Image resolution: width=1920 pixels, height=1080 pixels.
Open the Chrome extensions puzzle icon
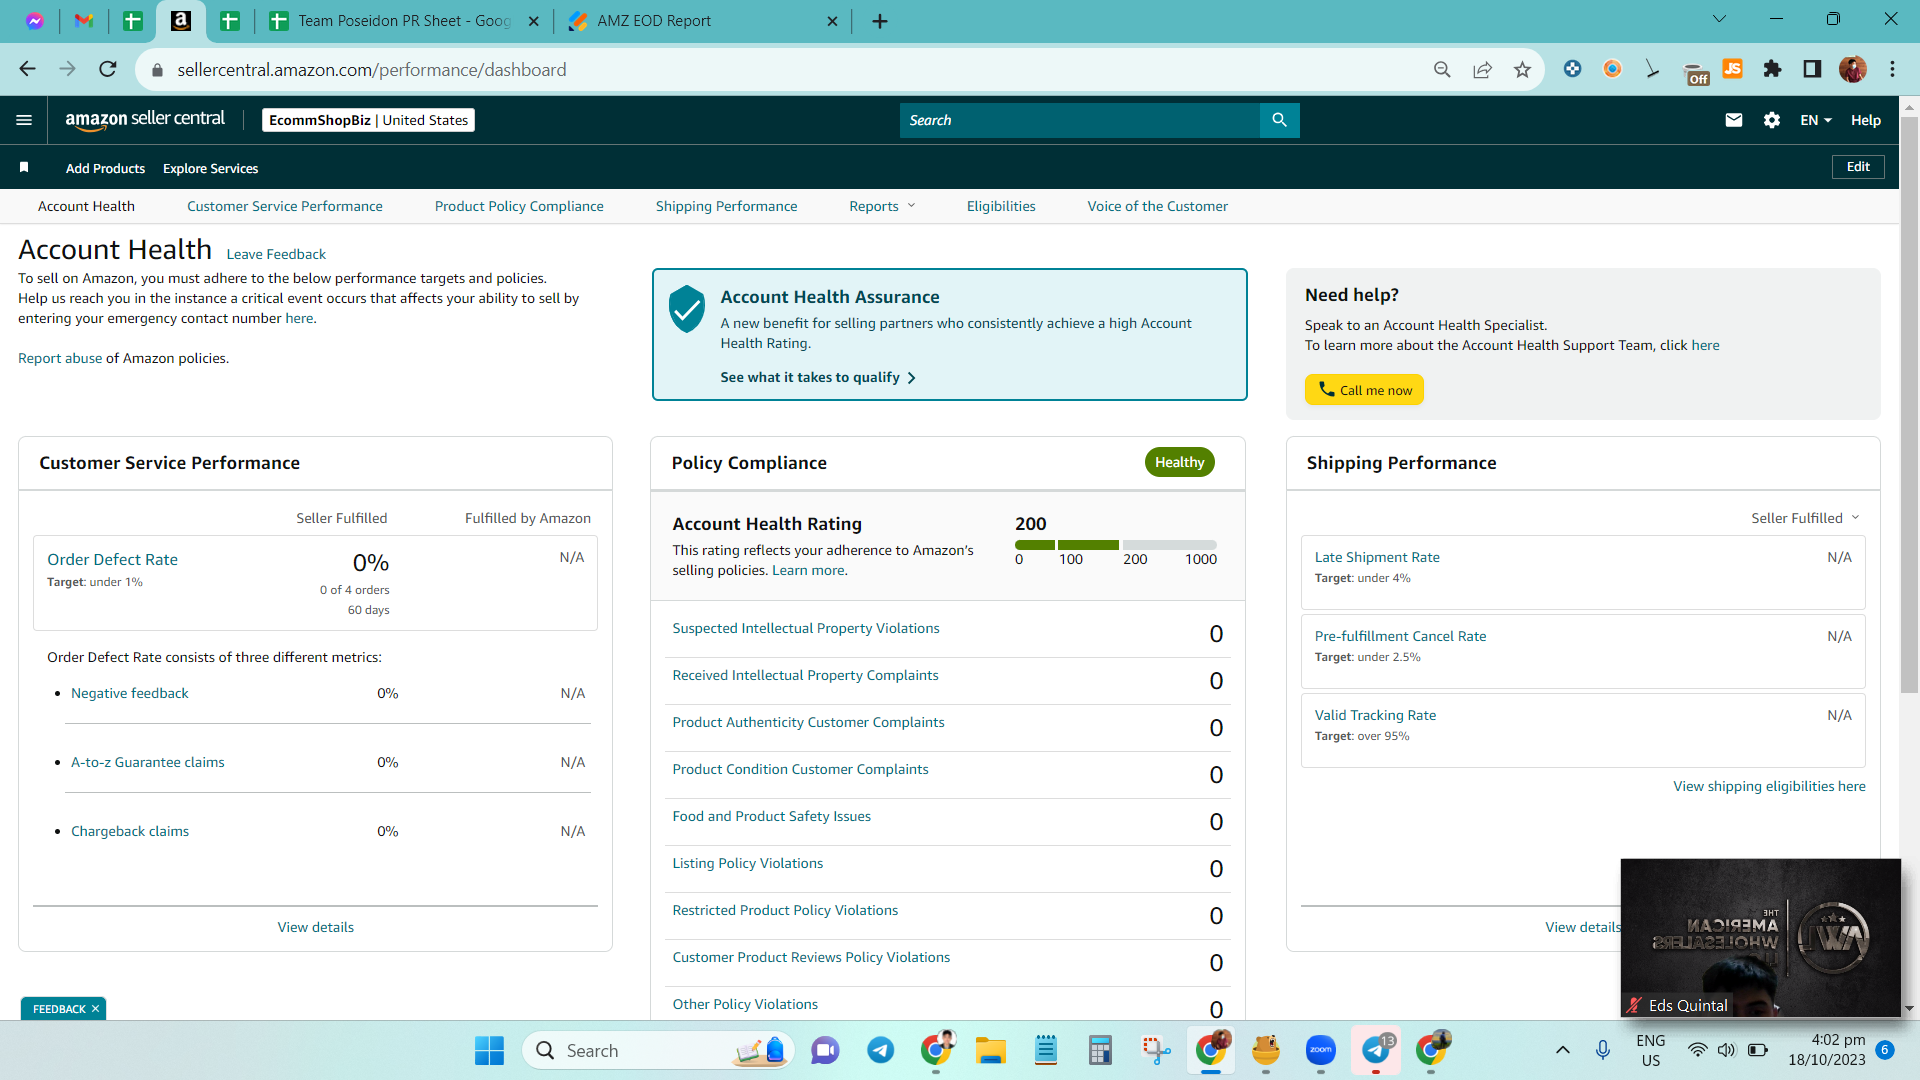[1772, 69]
